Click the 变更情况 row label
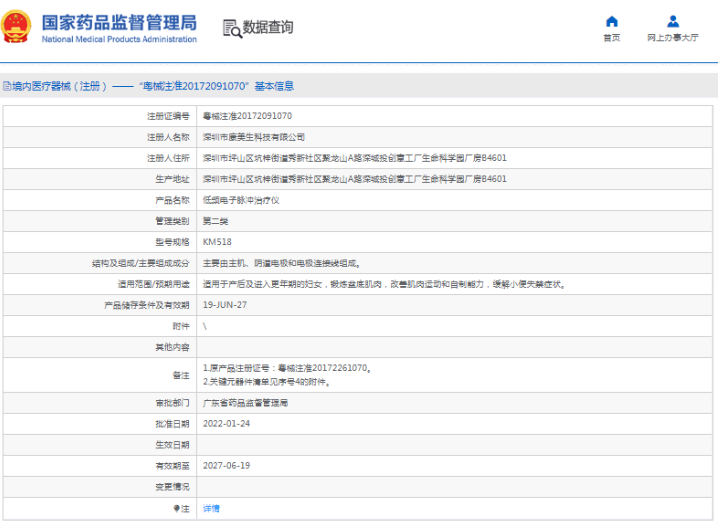The width and height of the screenshot is (720, 529). coord(172,487)
